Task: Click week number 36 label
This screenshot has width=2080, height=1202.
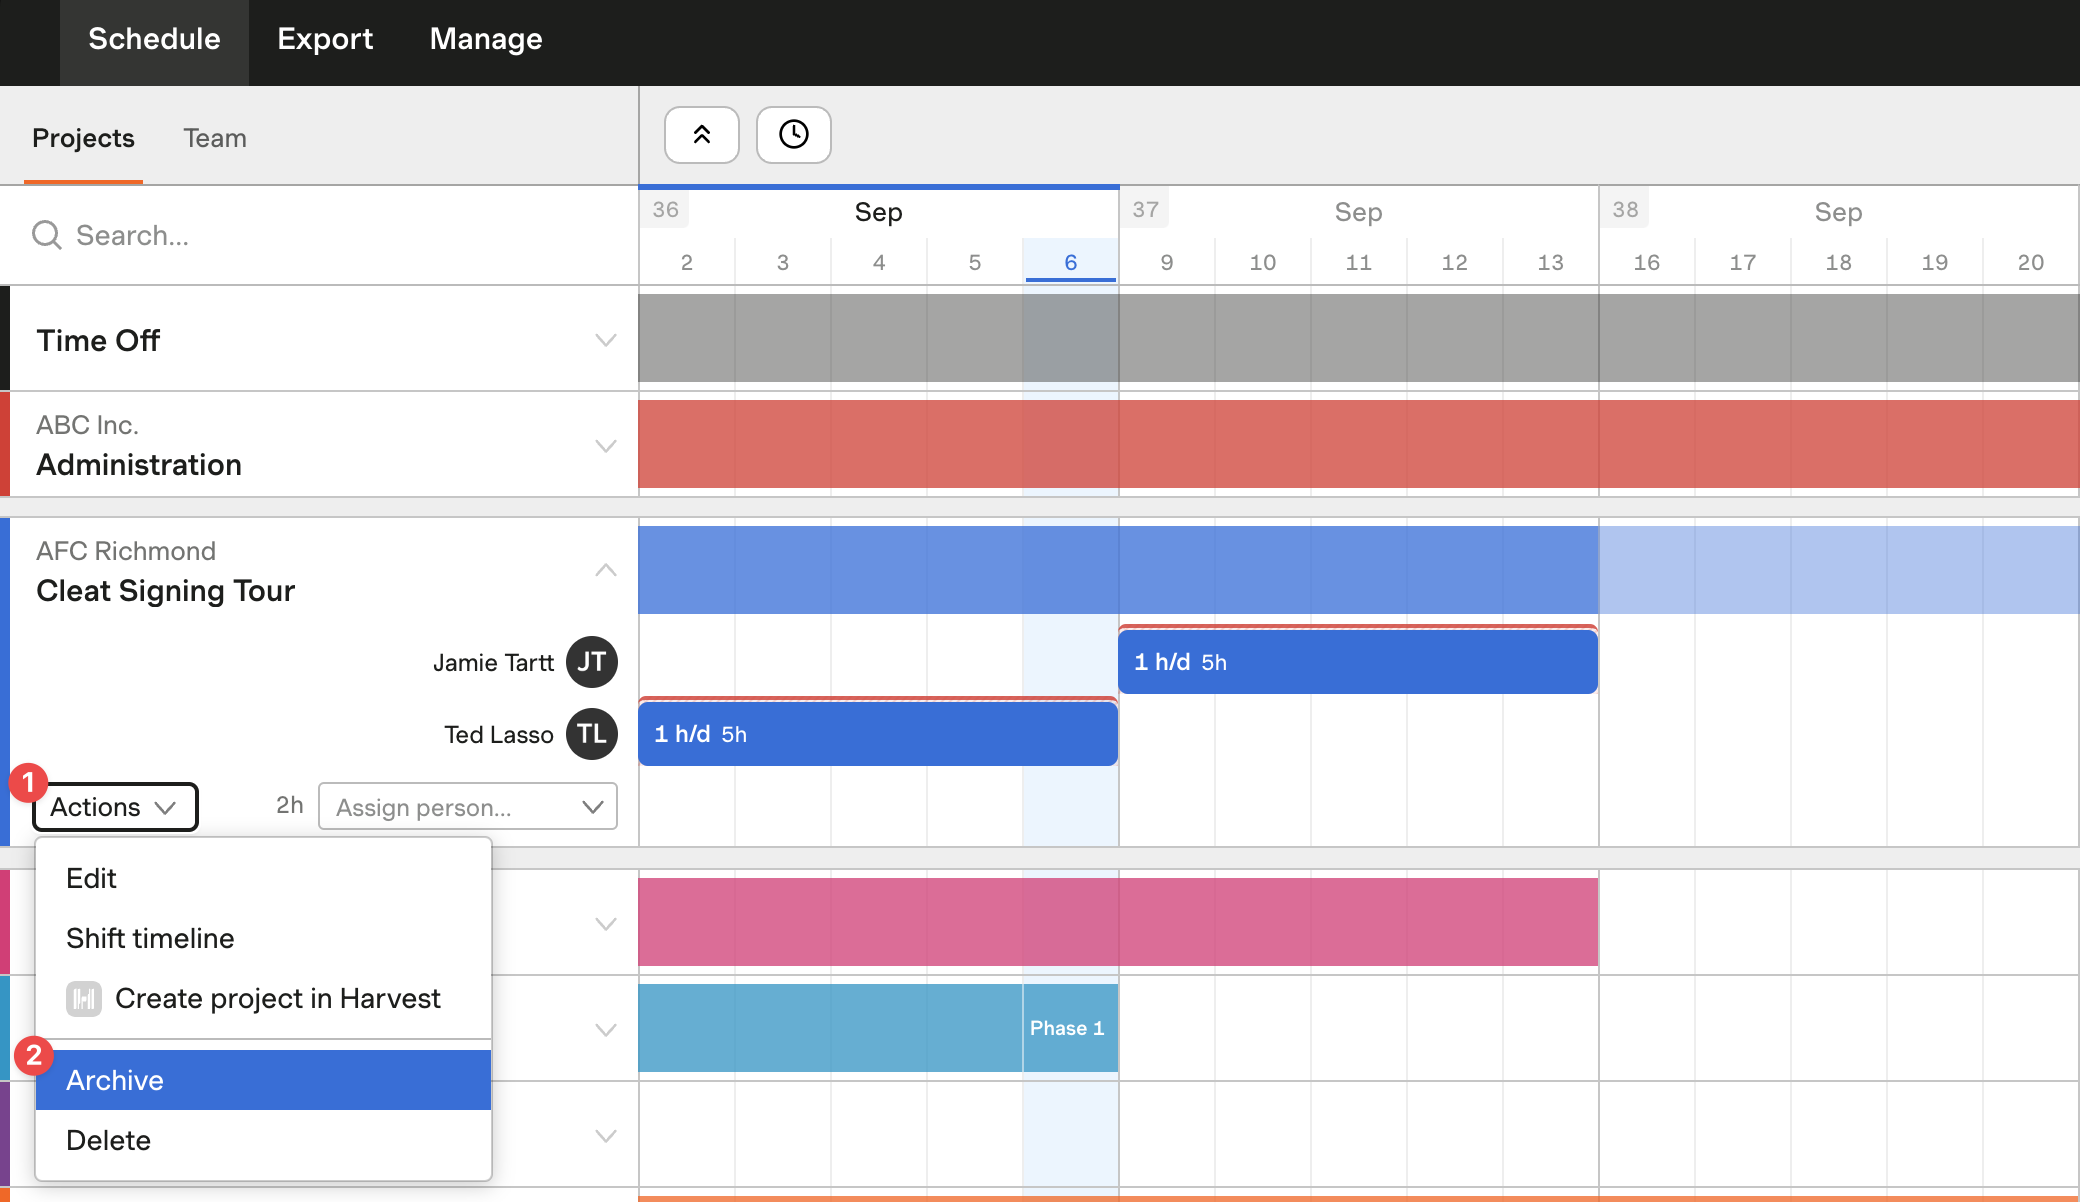Action: [x=665, y=209]
